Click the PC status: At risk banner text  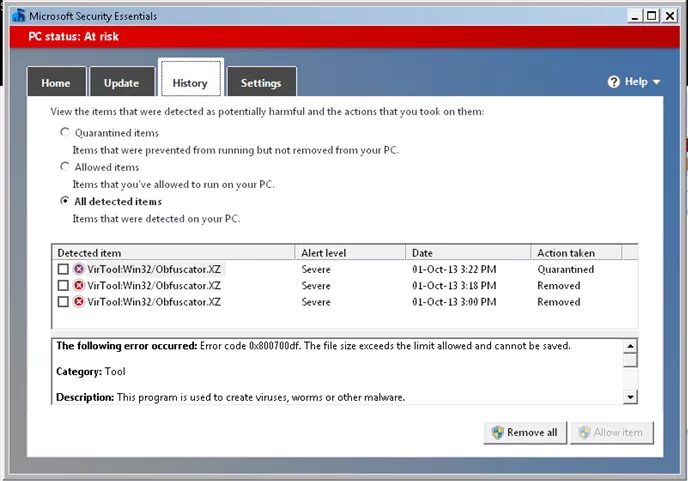pyautogui.click(x=74, y=36)
